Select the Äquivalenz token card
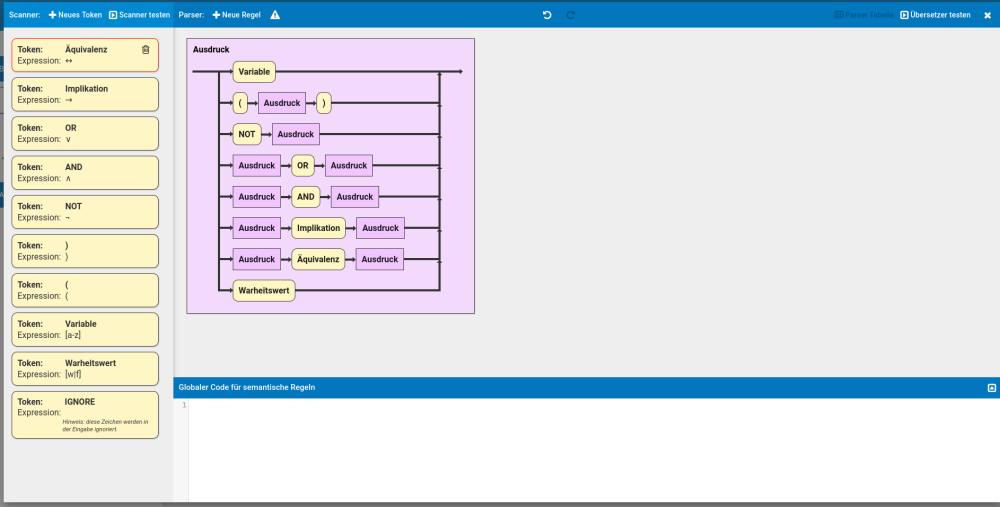This screenshot has width=1000, height=507. (85, 55)
